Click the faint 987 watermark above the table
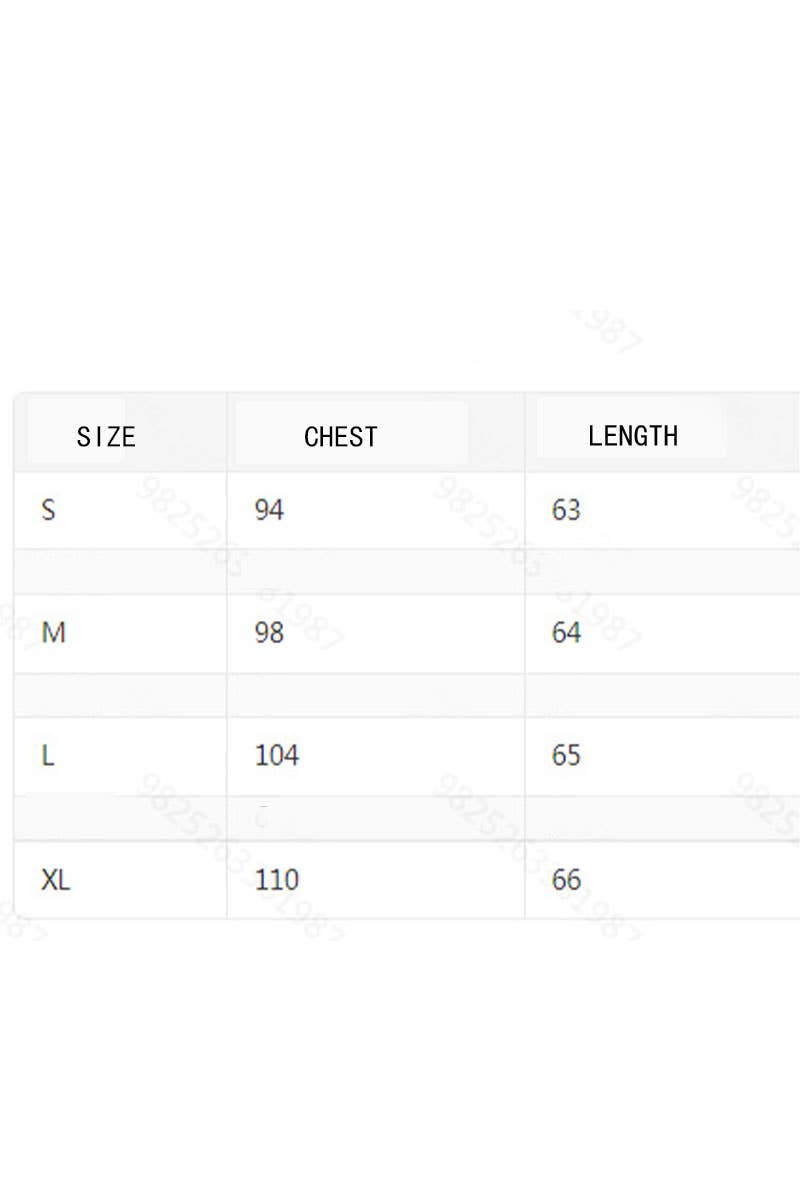The width and height of the screenshot is (800, 1200). 606,332
